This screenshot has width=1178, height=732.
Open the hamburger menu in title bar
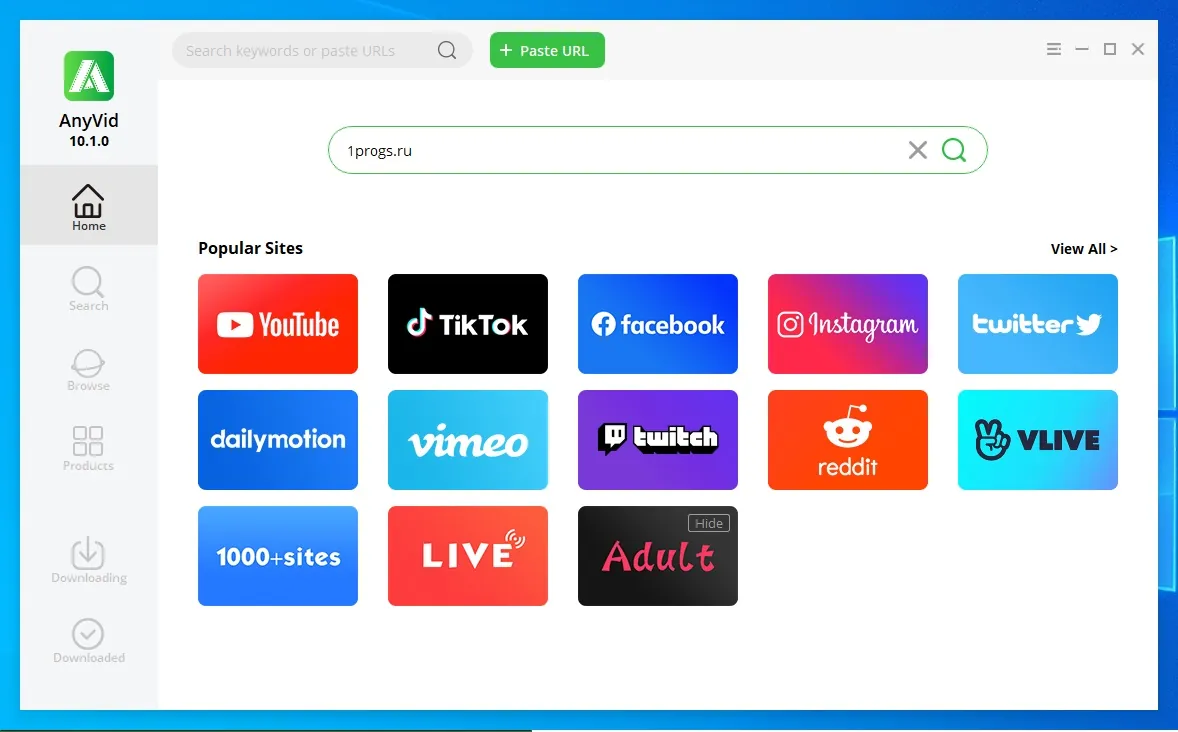[1054, 49]
